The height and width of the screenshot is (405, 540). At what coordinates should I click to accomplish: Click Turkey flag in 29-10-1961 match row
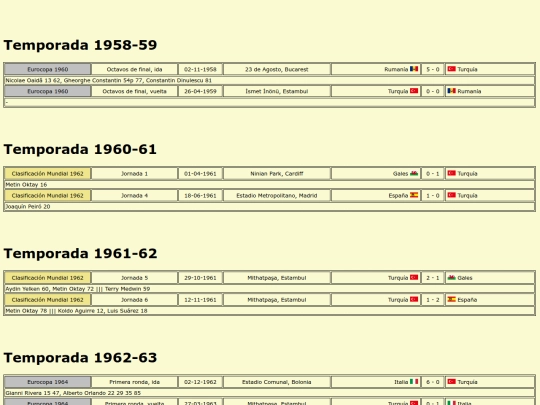click(x=414, y=278)
